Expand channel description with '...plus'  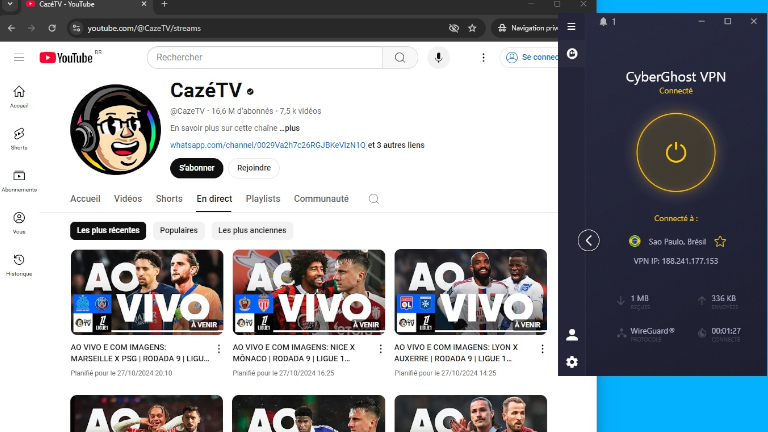[x=289, y=128]
